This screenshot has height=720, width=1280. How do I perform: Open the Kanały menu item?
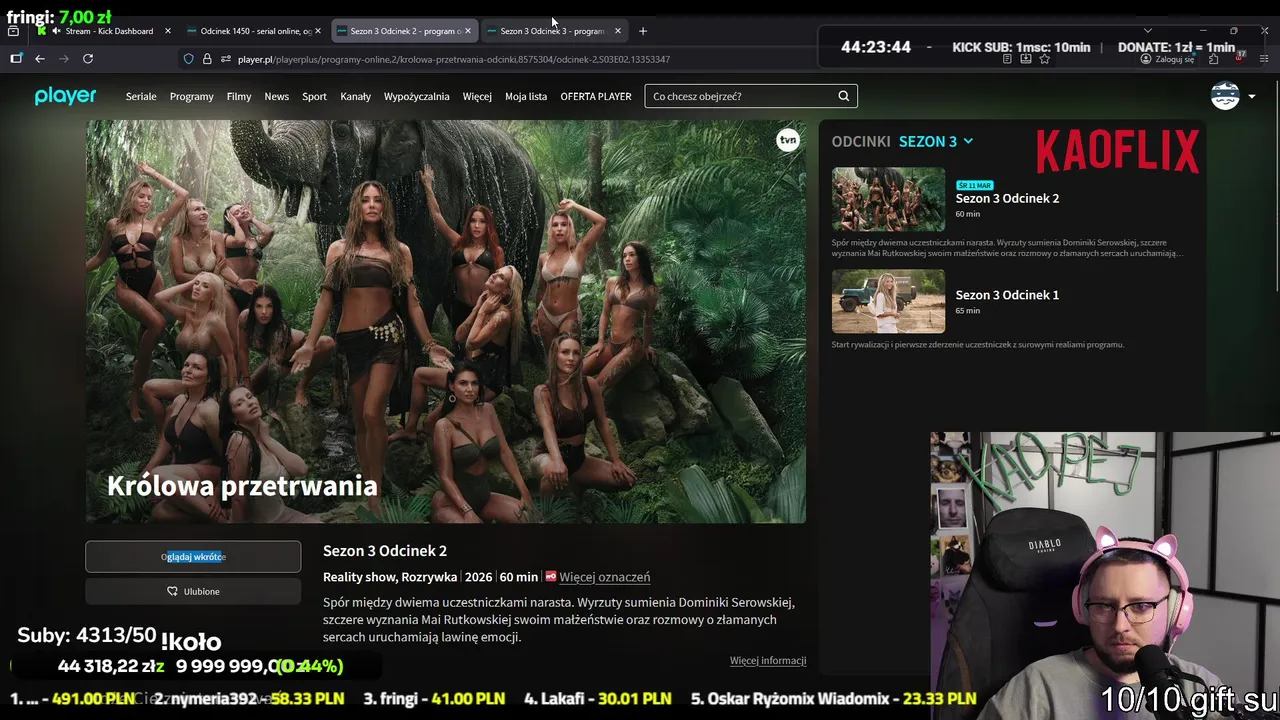[x=356, y=96]
